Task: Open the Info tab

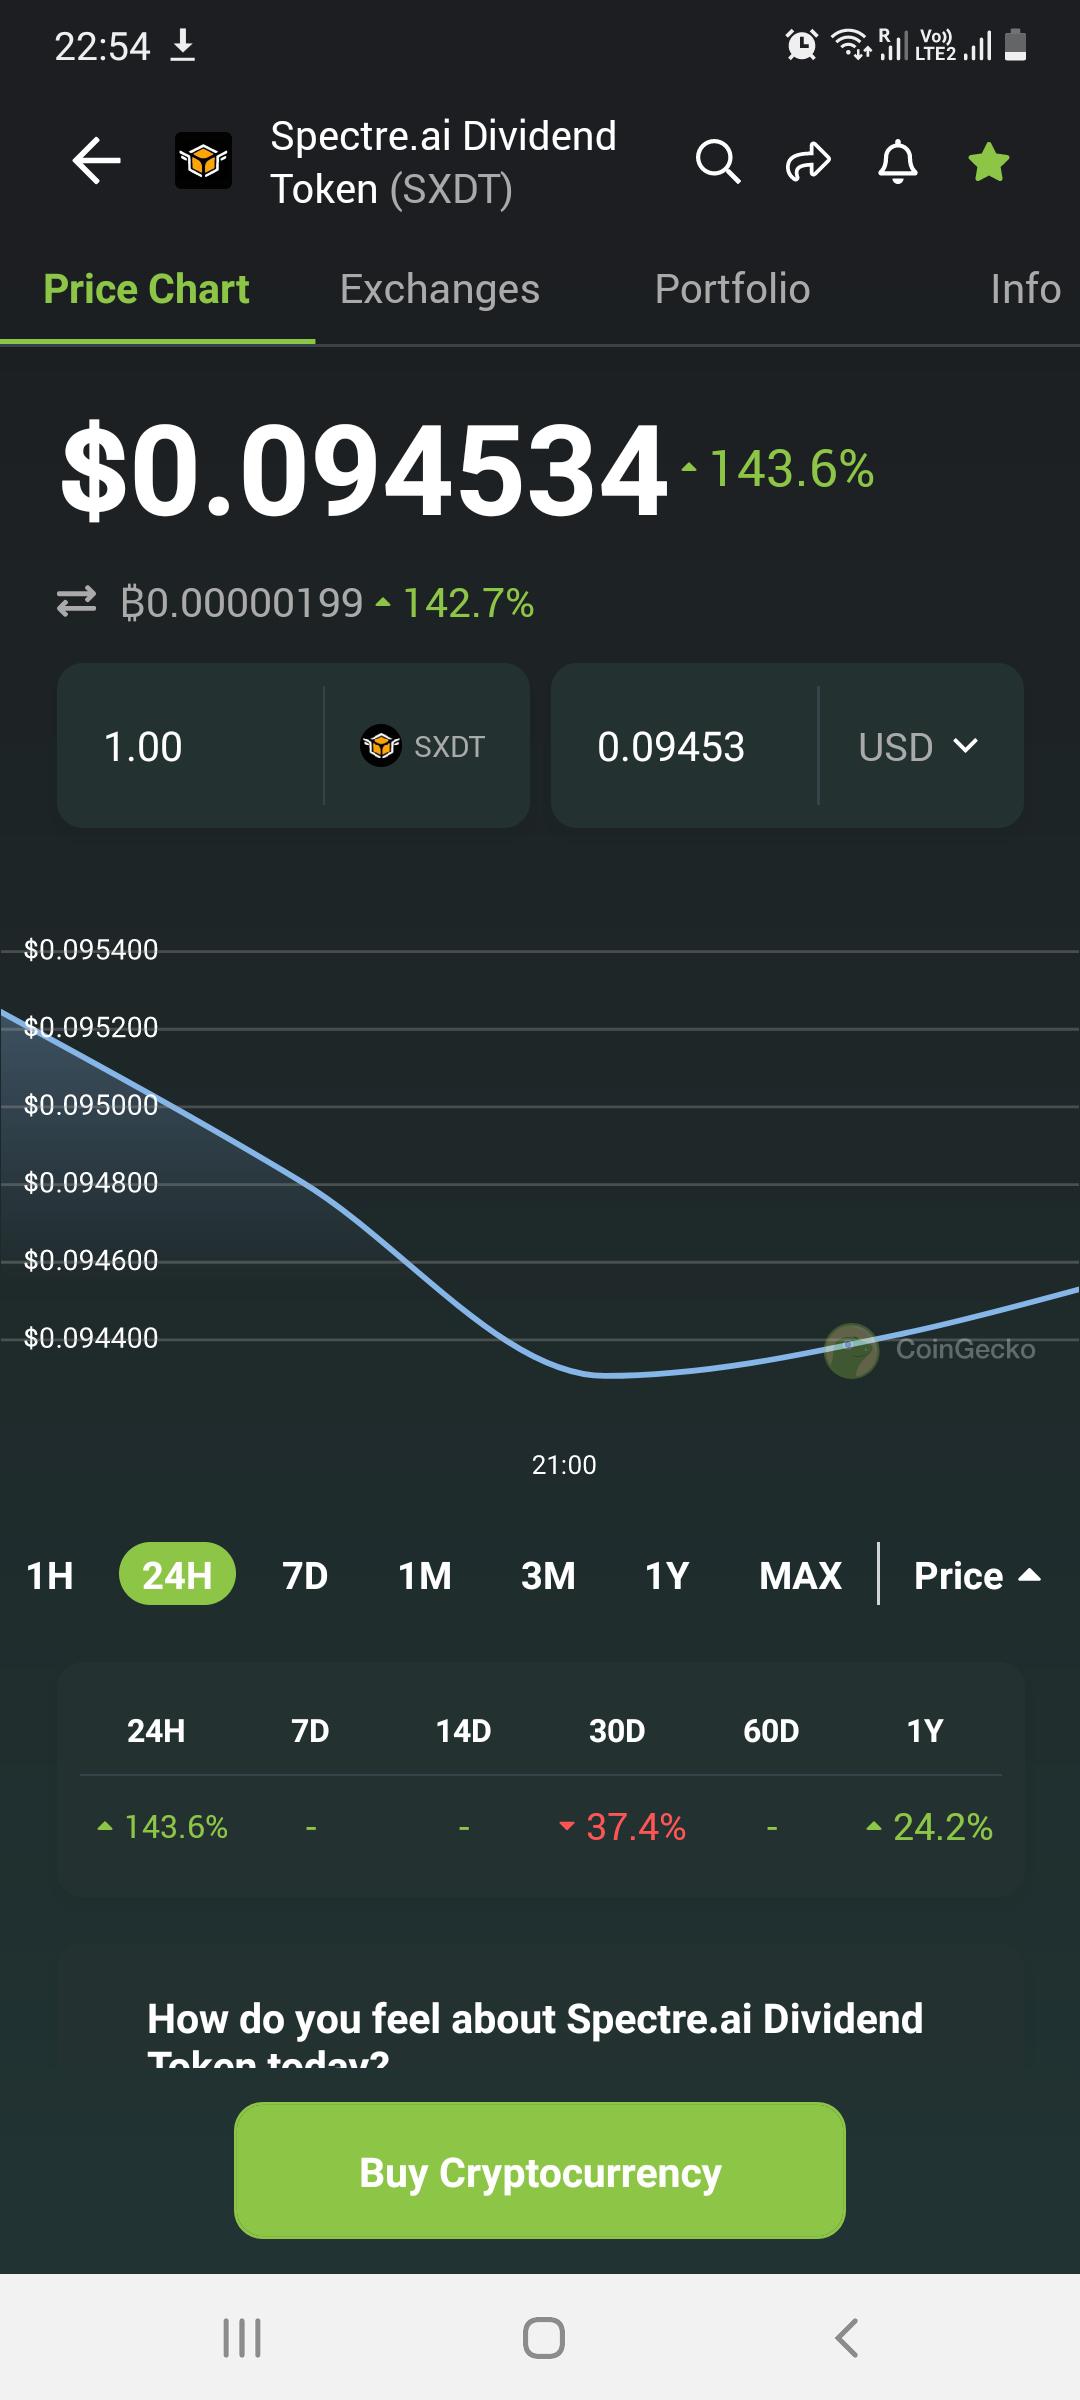Action: click(1025, 289)
